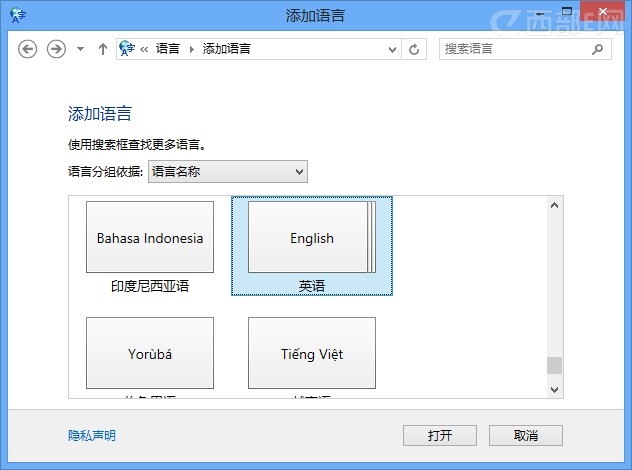Click the up one level arrow
The image size is (632, 470).
coord(102,49)
